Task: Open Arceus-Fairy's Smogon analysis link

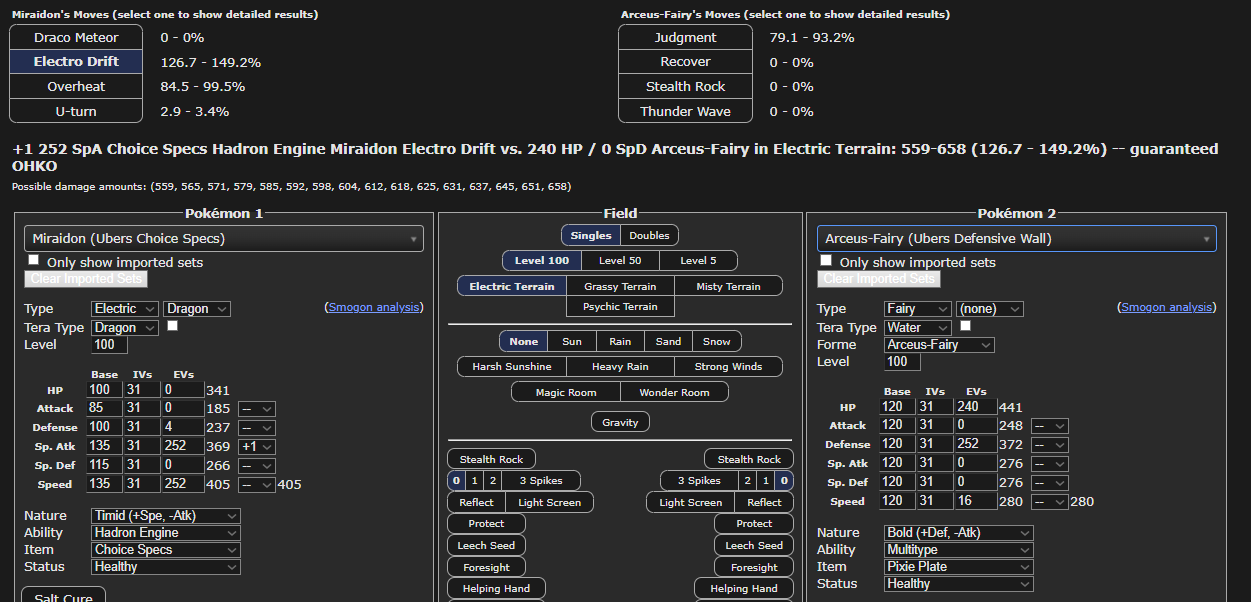Action: click(x=1167, y=307)
